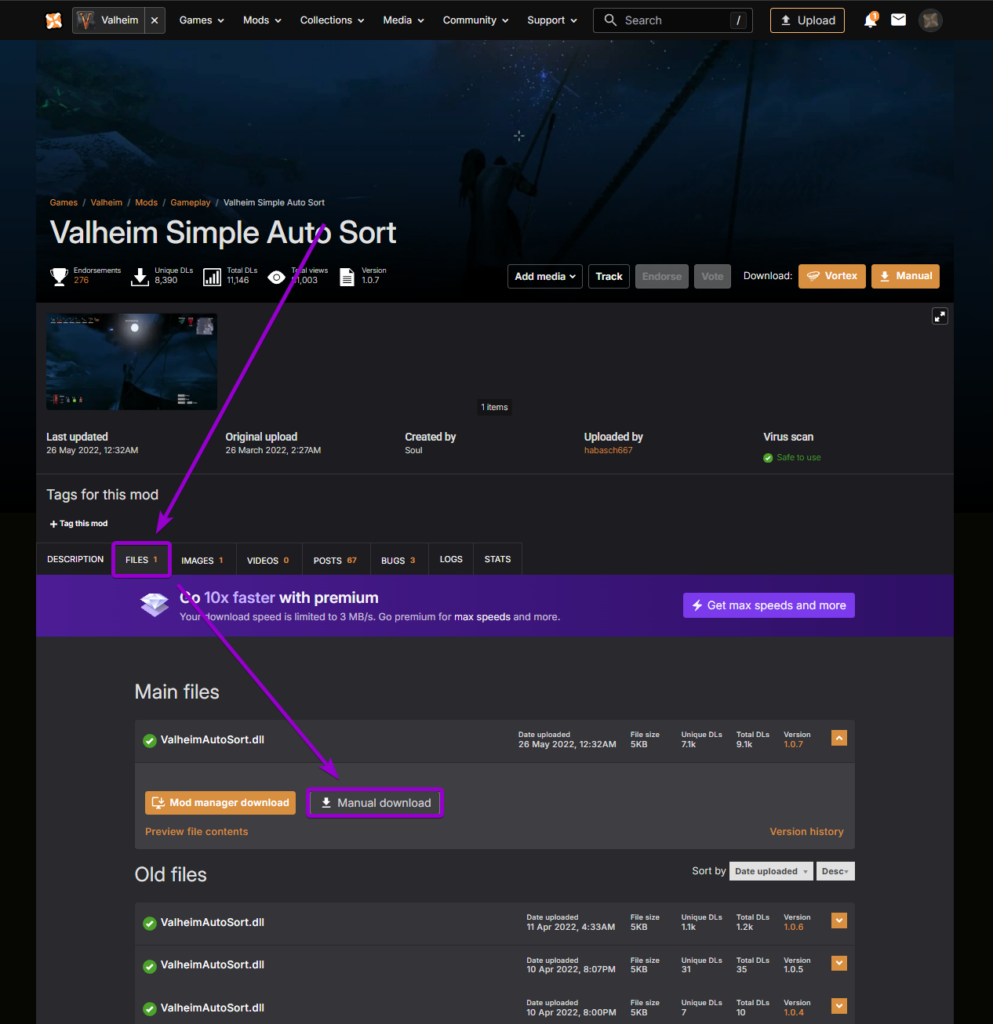993x1024 pixels.
Task: Click the unique downloads arrow icon
Action: 140,276
